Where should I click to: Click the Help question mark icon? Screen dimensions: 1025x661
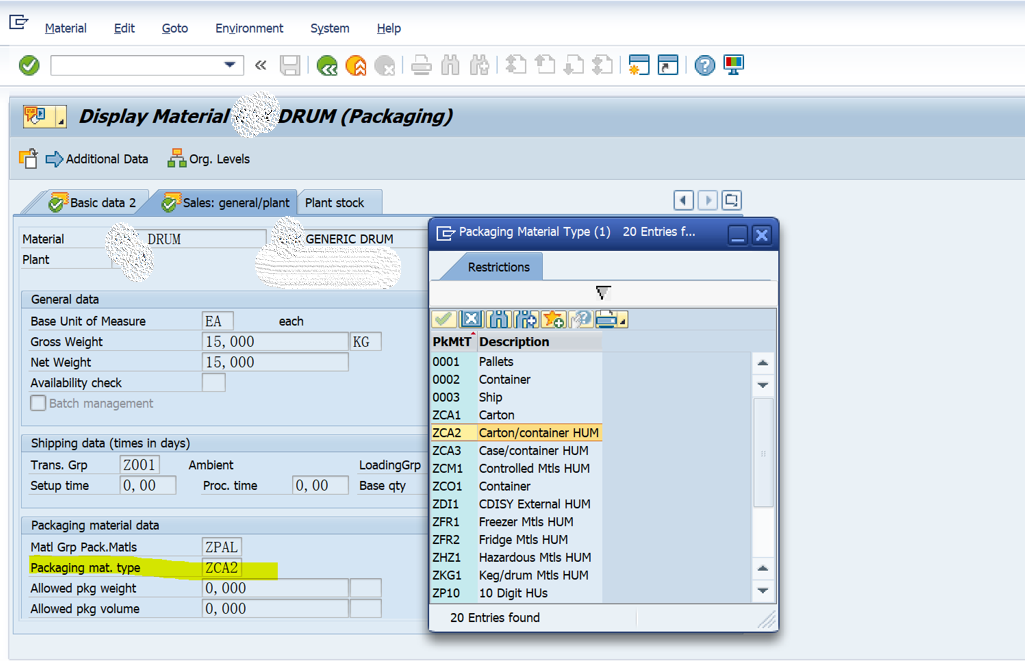click(x=704, y=65)
